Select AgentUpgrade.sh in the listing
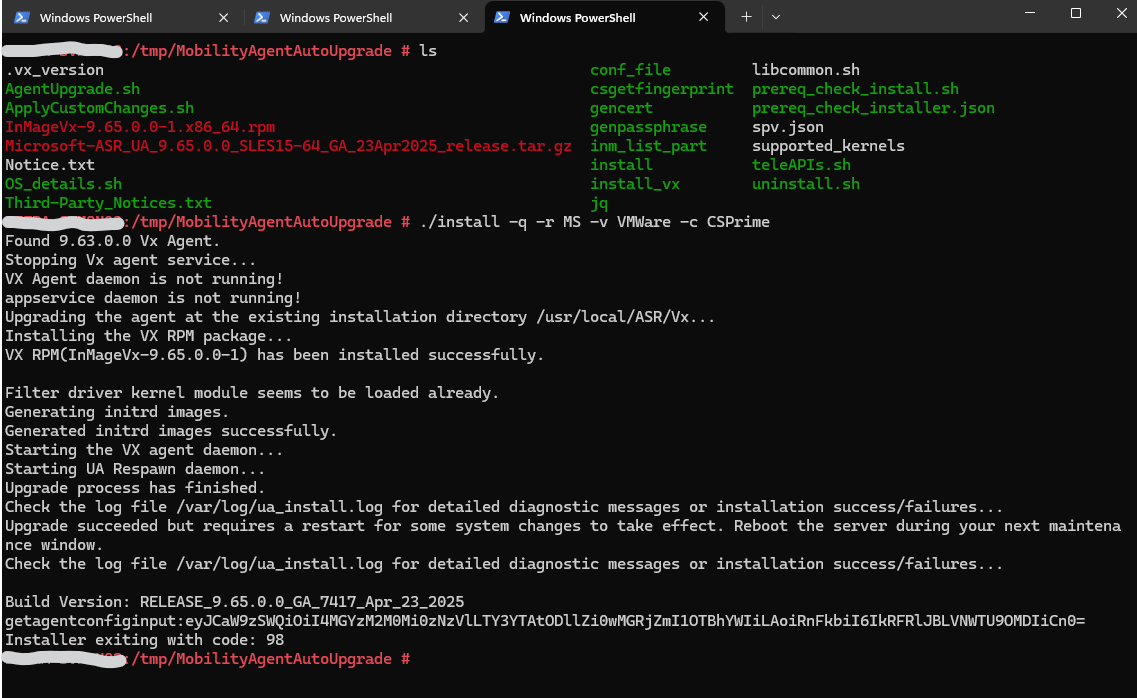Viewport: 1137px width, 698px height. point(73,89)
